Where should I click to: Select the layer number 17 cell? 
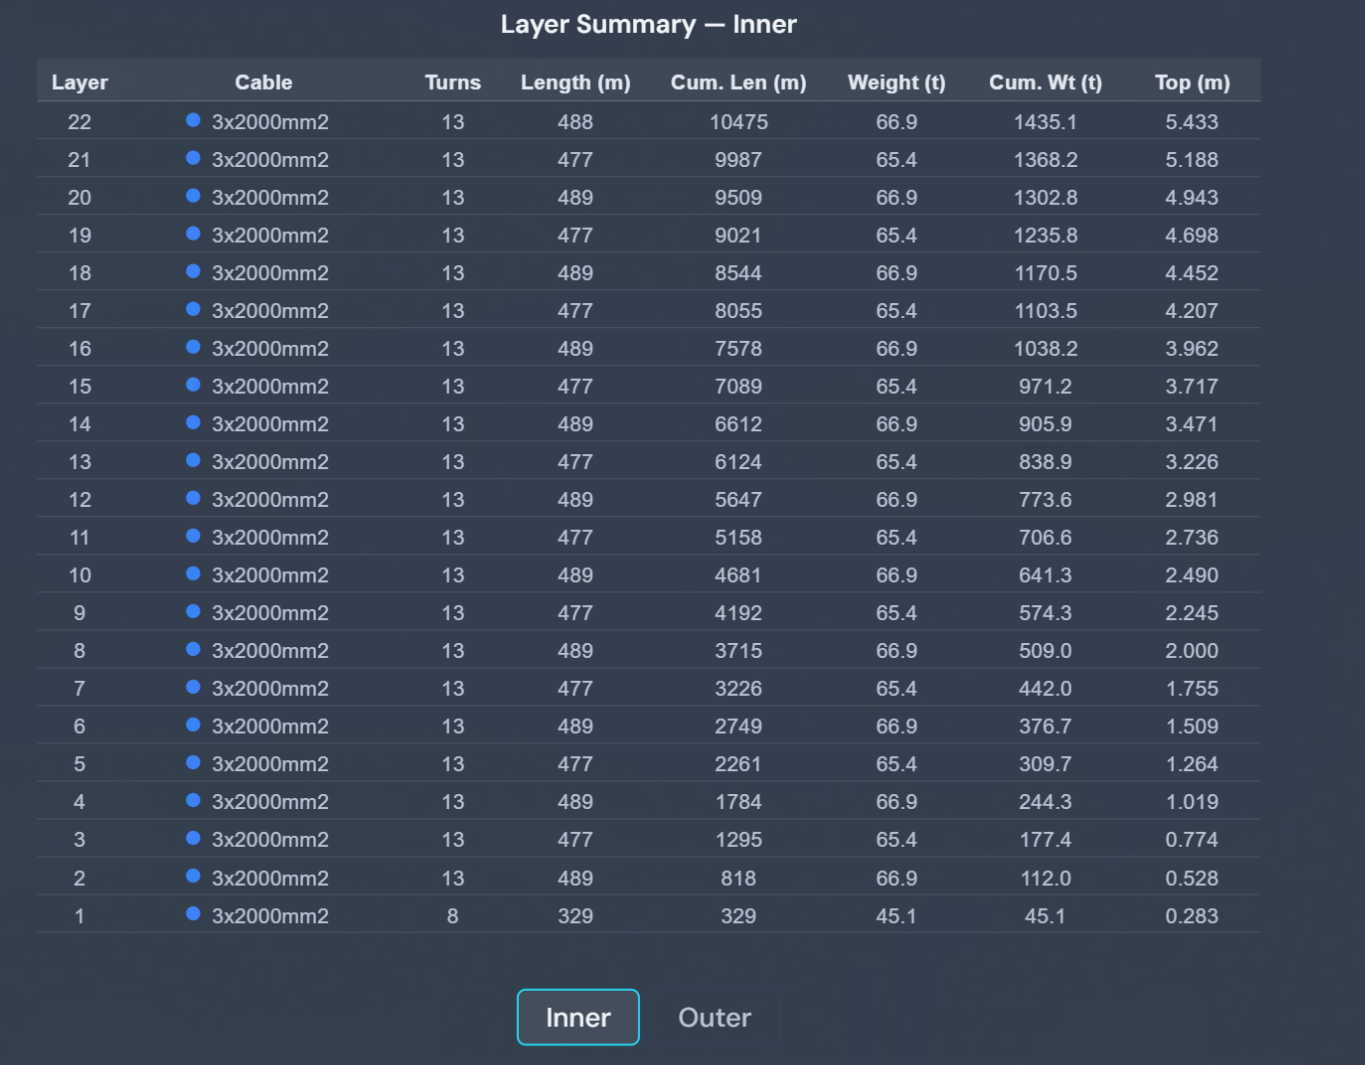coord(80,311)
